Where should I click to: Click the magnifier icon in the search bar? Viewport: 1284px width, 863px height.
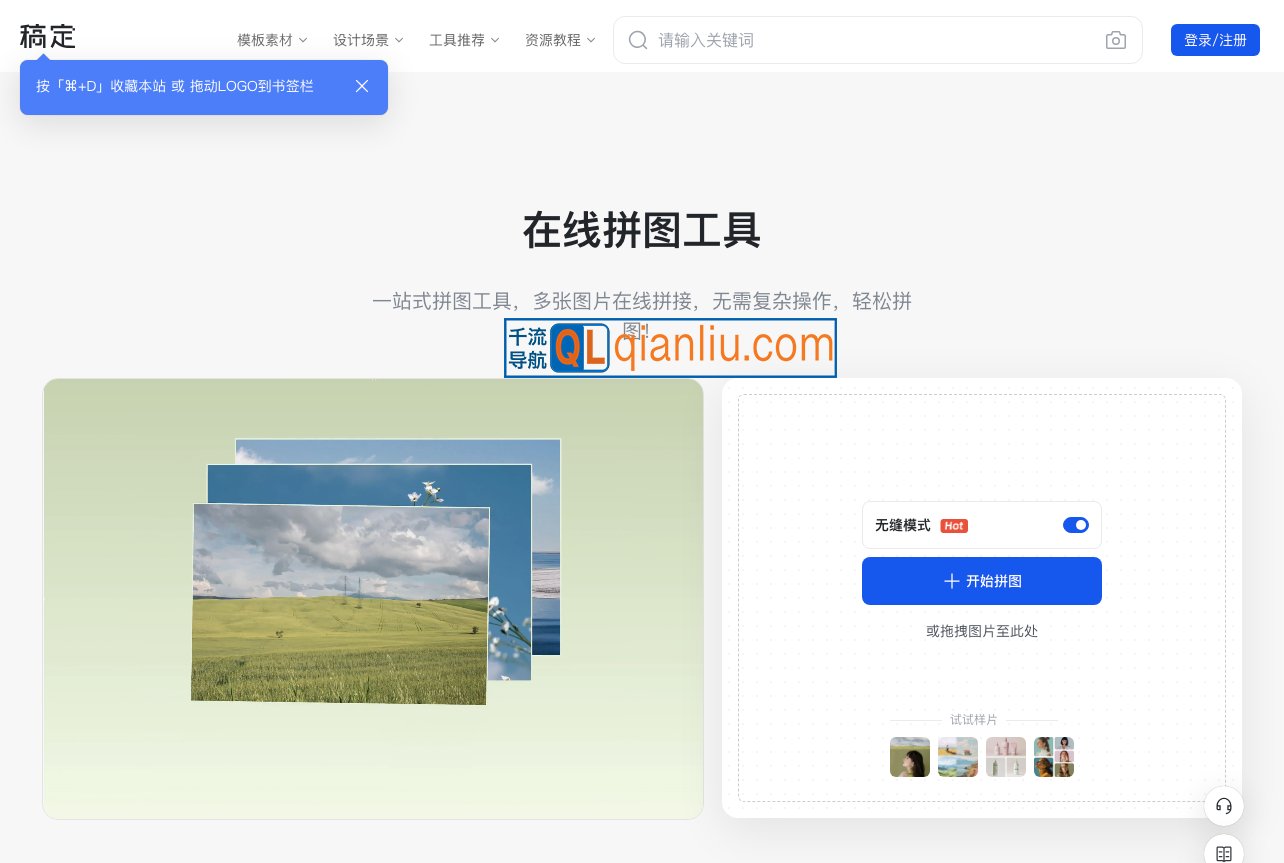pos(638,41)
